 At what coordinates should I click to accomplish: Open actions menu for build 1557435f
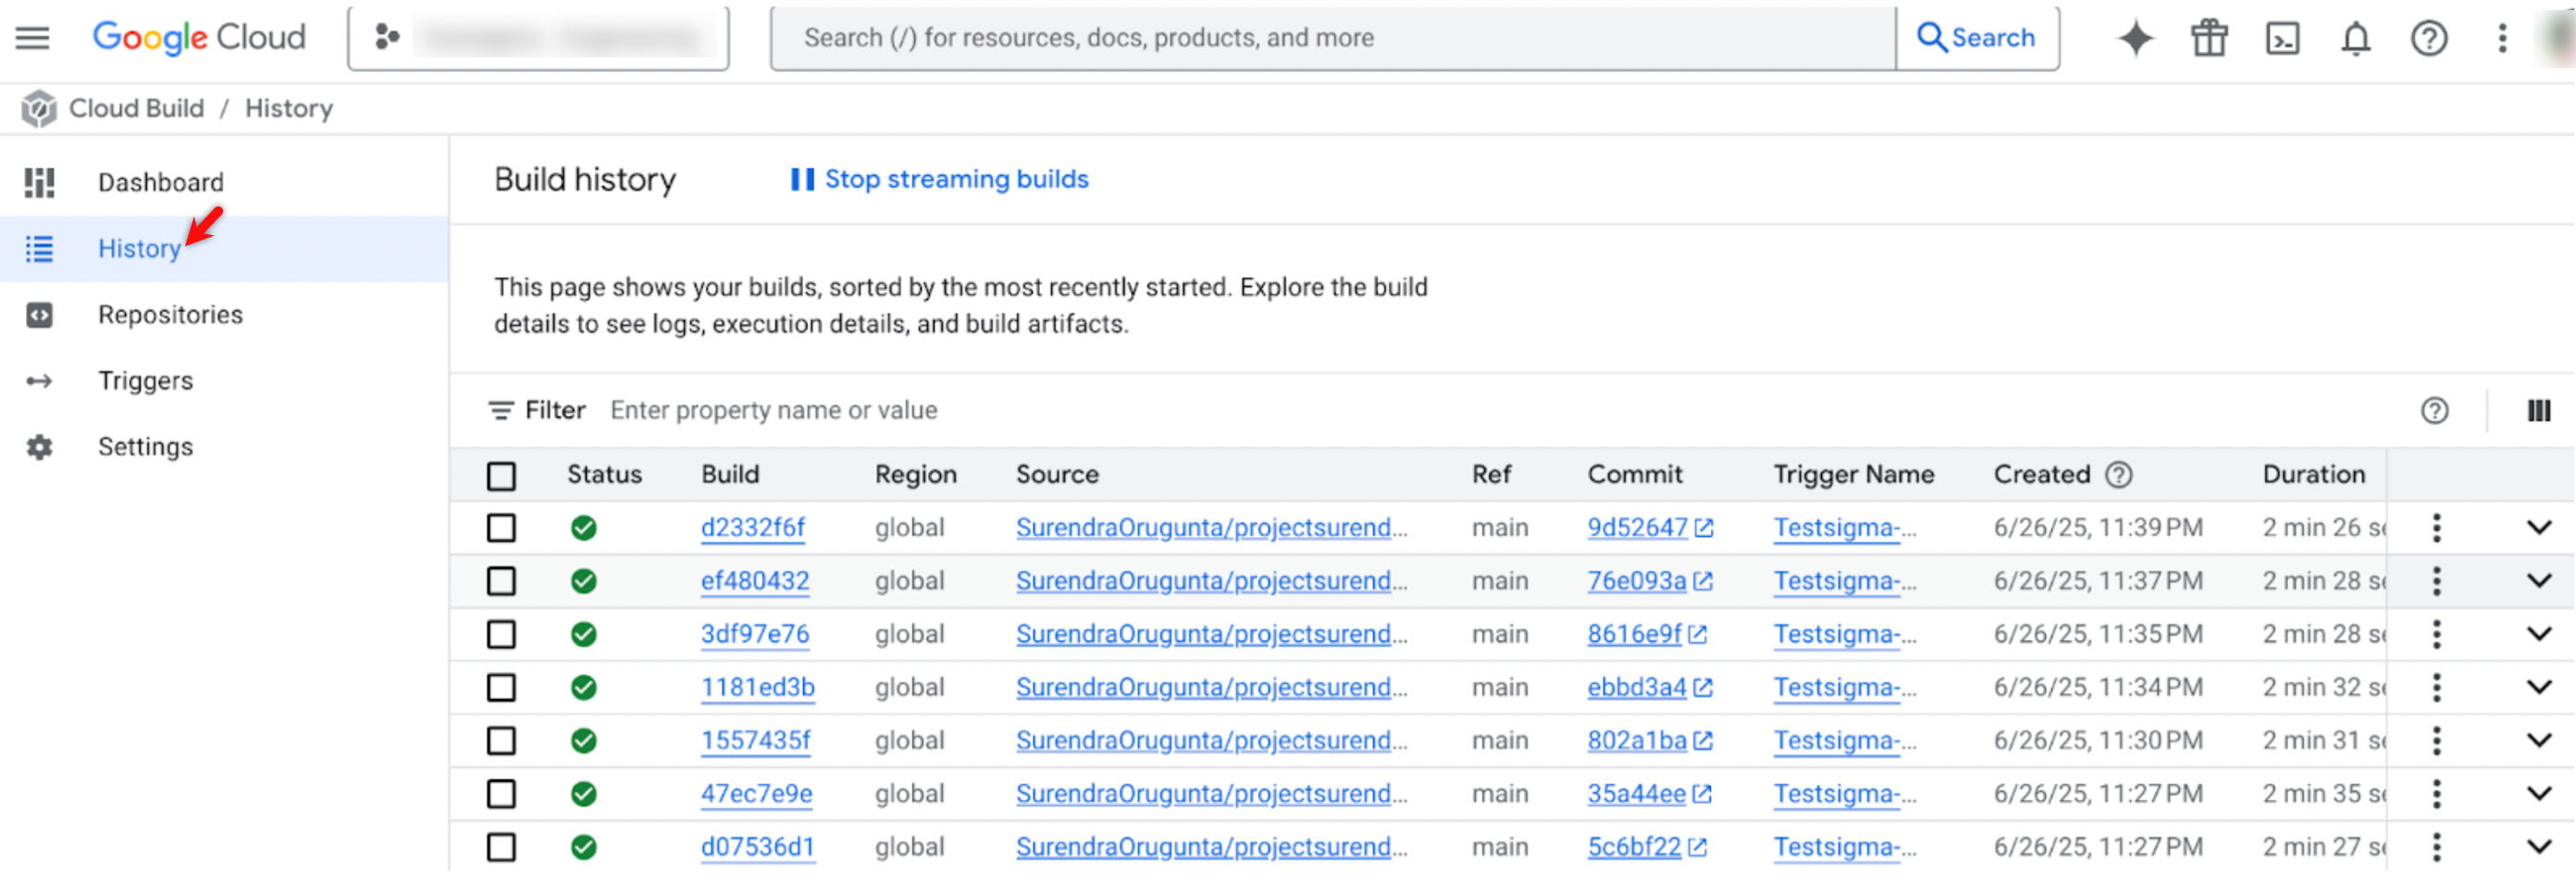(x=2436, y=740)
